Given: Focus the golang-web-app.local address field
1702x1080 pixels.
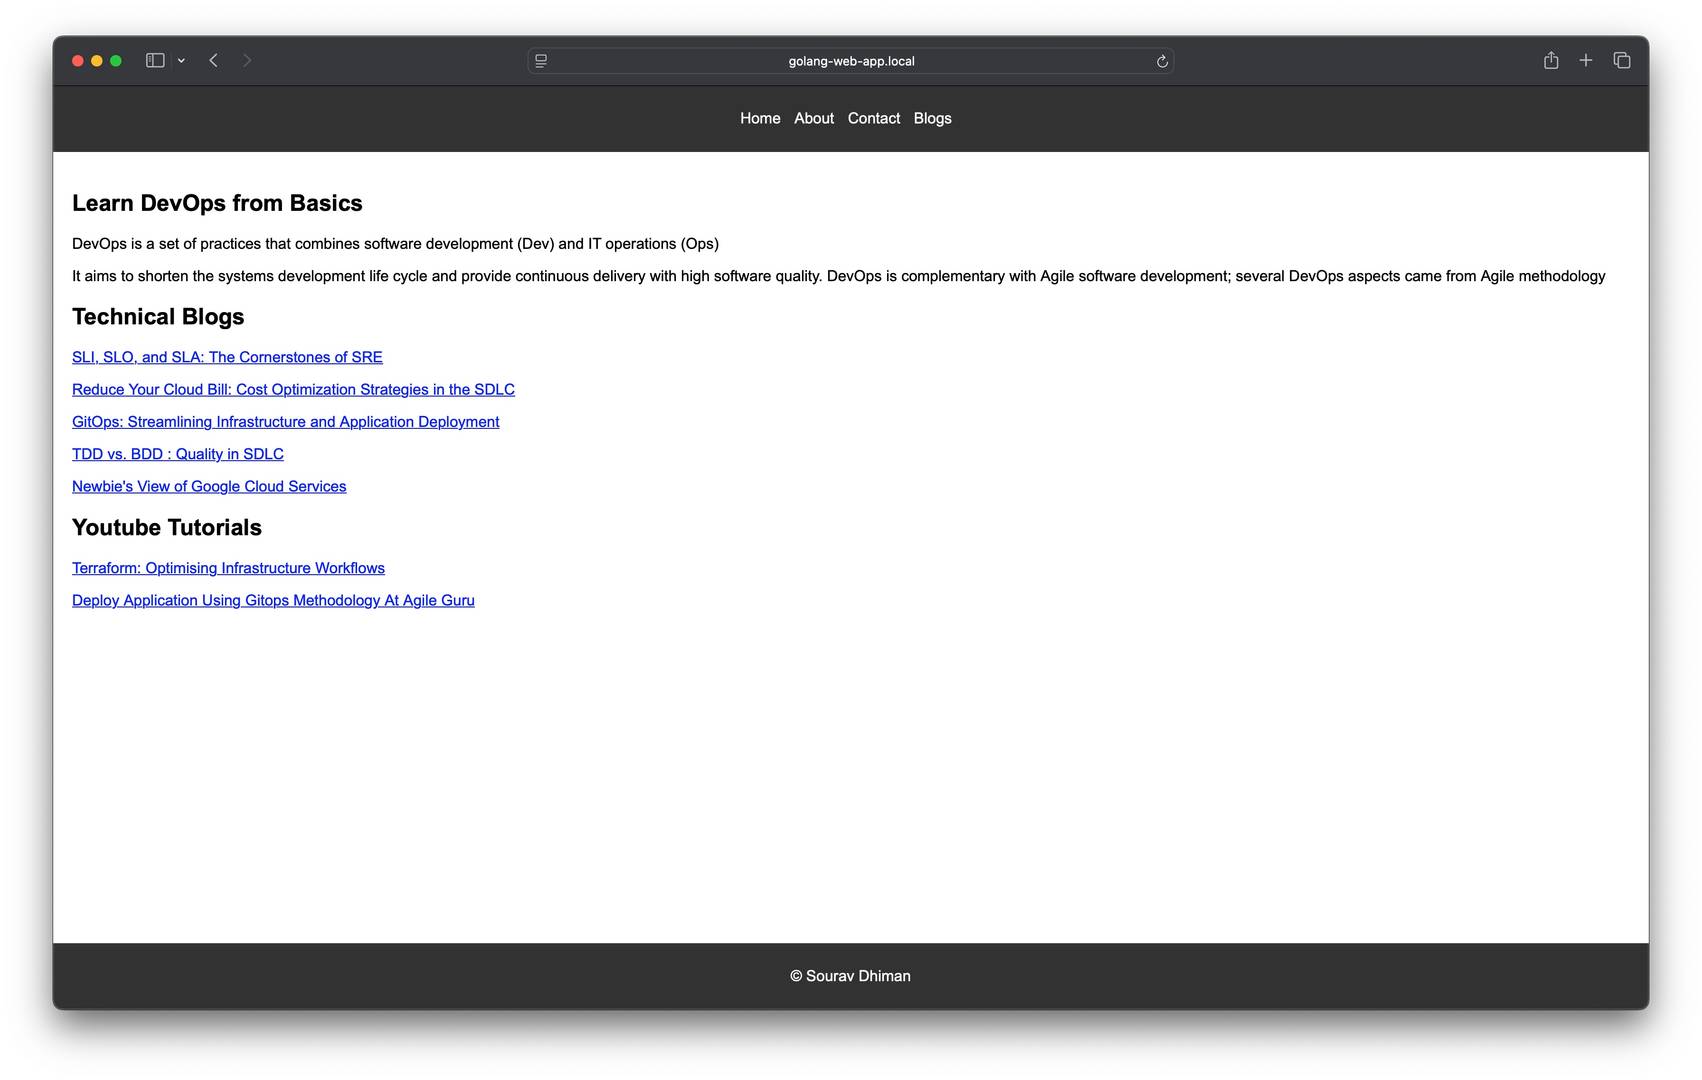Looking at the screenshot, I should point(851,61).
